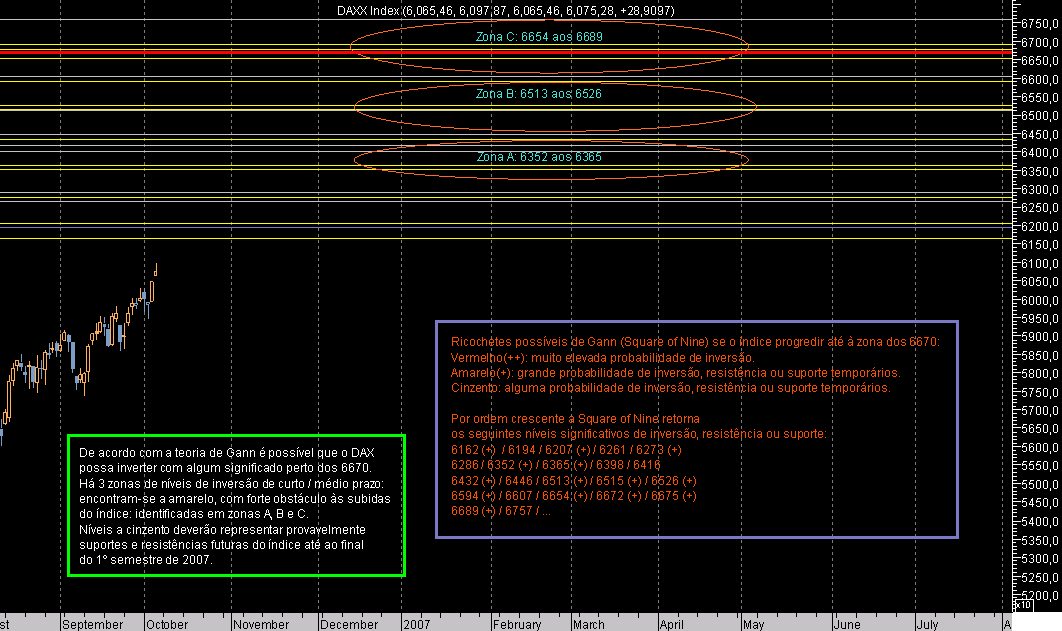Click the purple-bordered Square of Nine annotation box

point(698,430)
